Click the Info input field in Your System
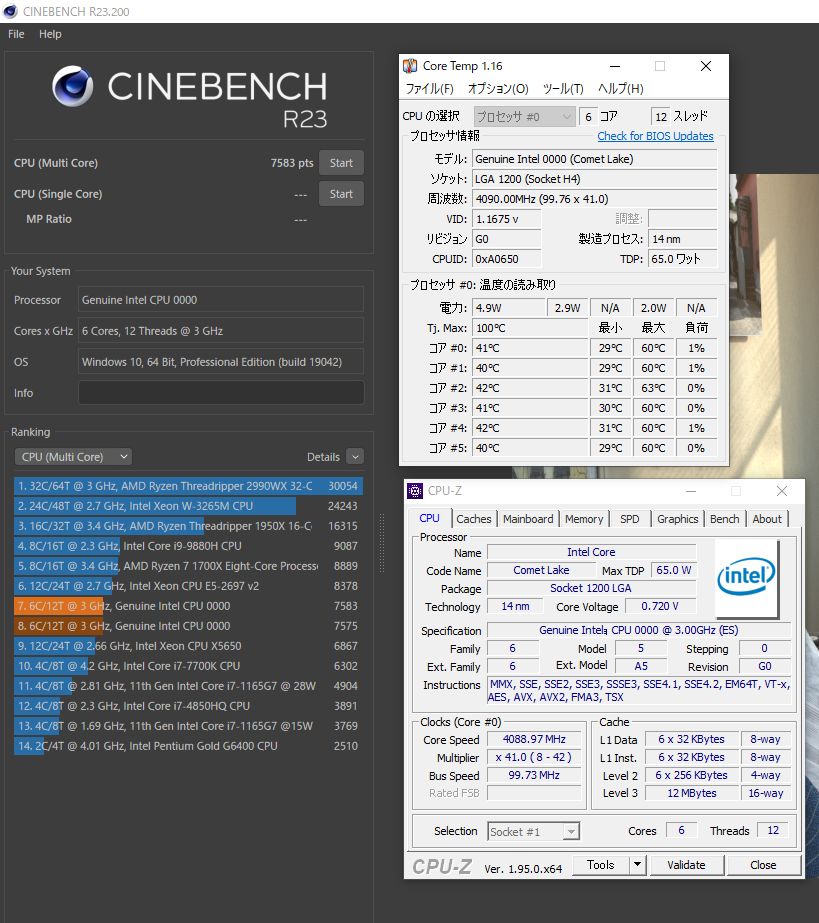This screenshot has height=923, width=819. point(221,393)
